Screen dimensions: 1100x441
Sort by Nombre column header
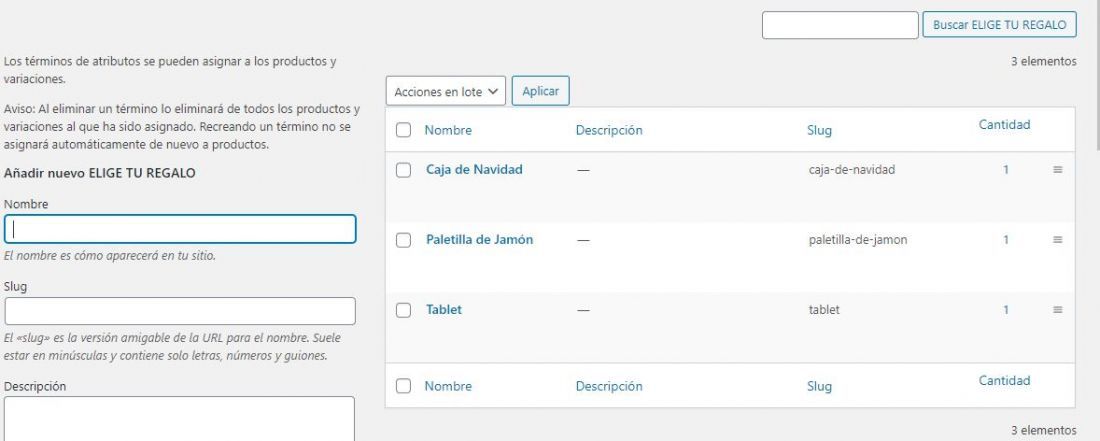(448, 130)
